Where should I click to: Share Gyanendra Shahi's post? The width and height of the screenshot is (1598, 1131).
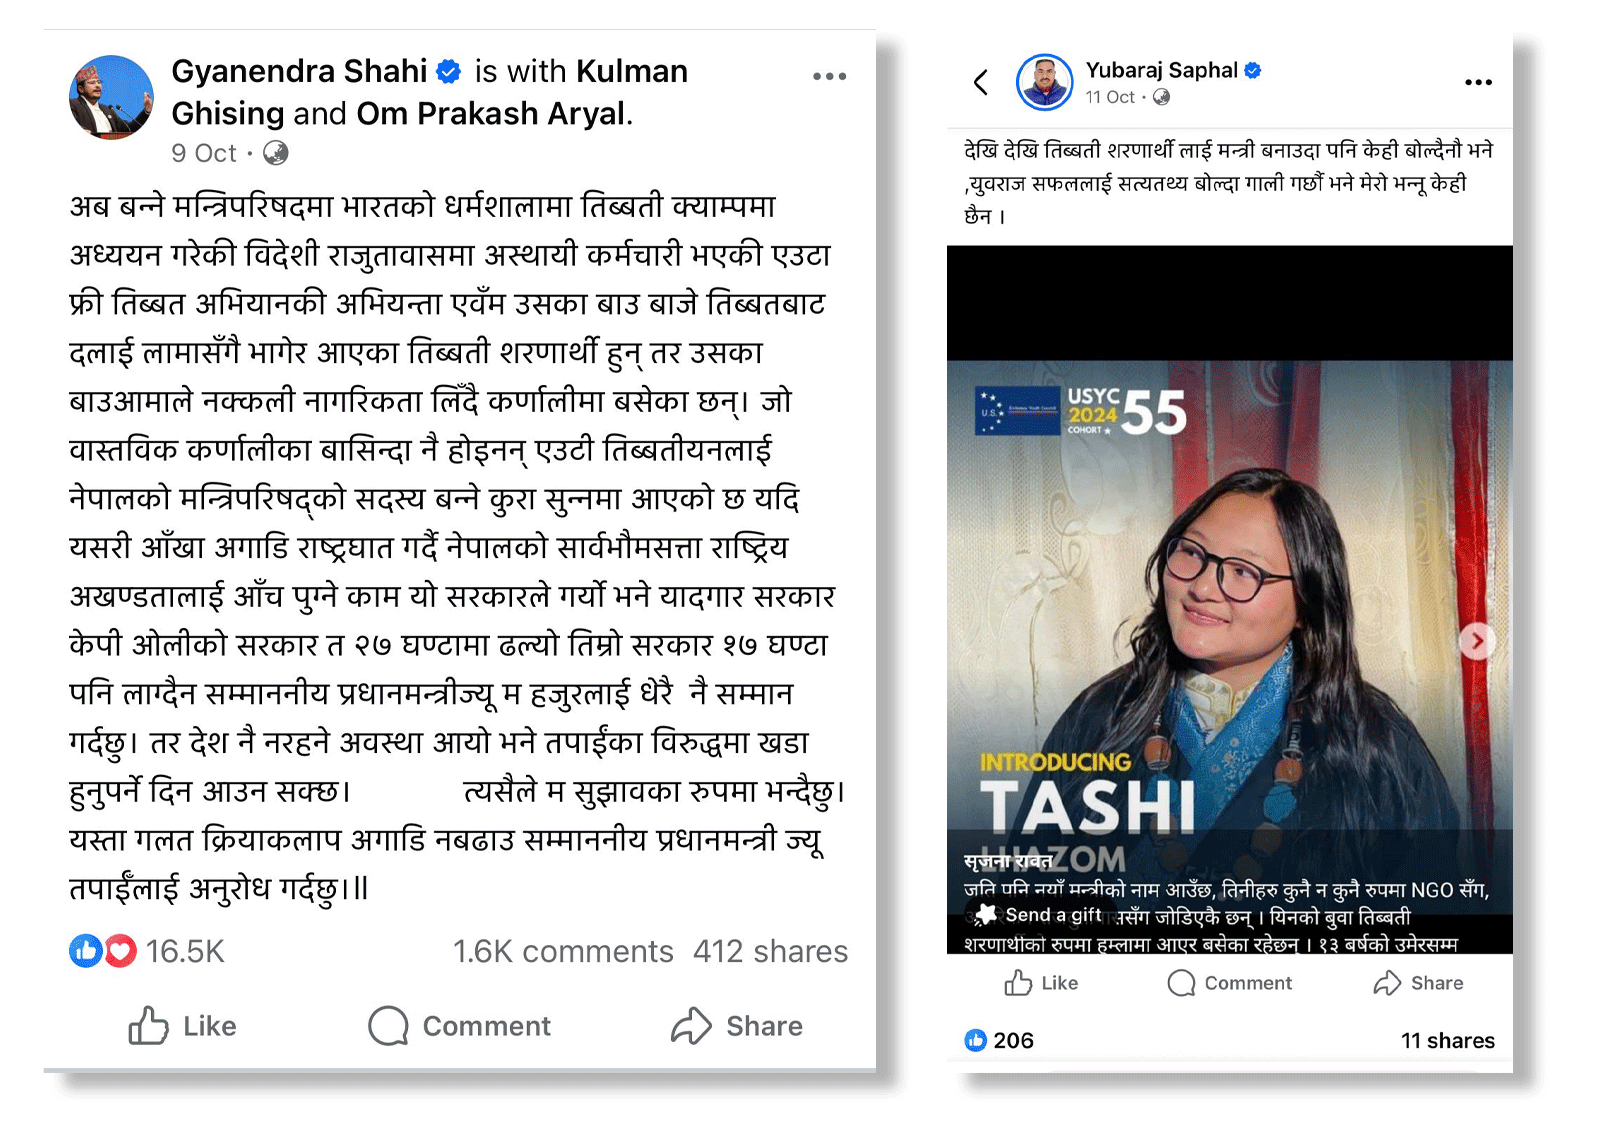click(x=737, y=1026)
